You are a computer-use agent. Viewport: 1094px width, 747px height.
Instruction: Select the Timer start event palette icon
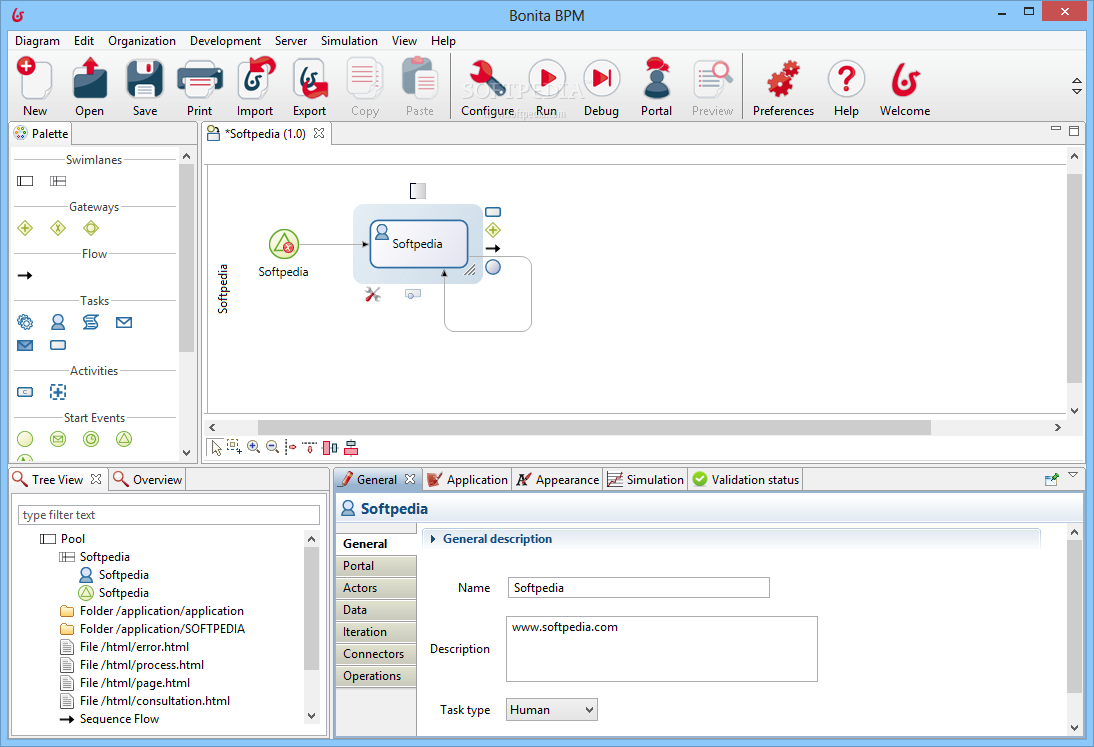click(91, 439)
